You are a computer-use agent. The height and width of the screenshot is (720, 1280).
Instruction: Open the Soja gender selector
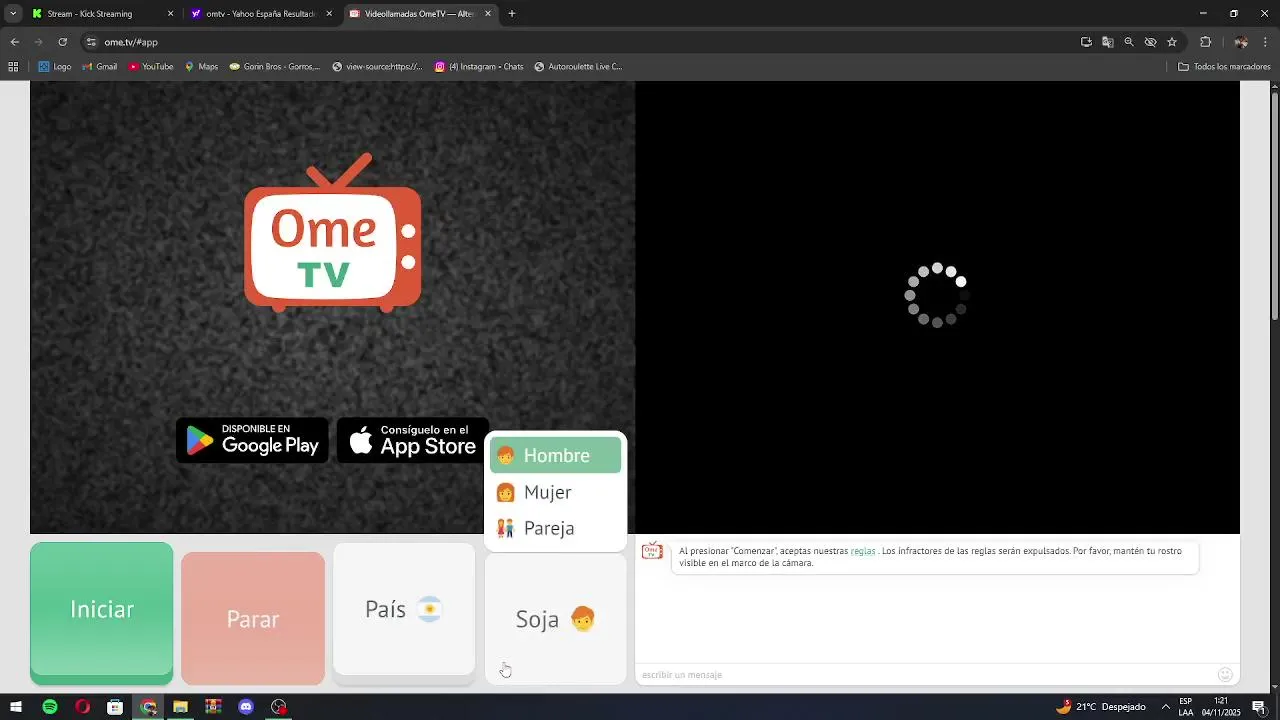[556, 619]
